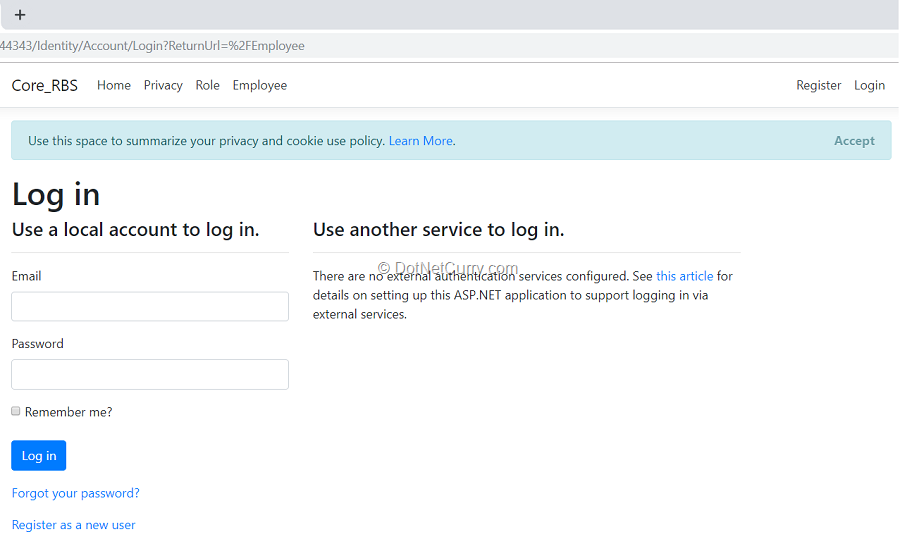
Task: Focus the Email input field
Action: click(150, 307)
